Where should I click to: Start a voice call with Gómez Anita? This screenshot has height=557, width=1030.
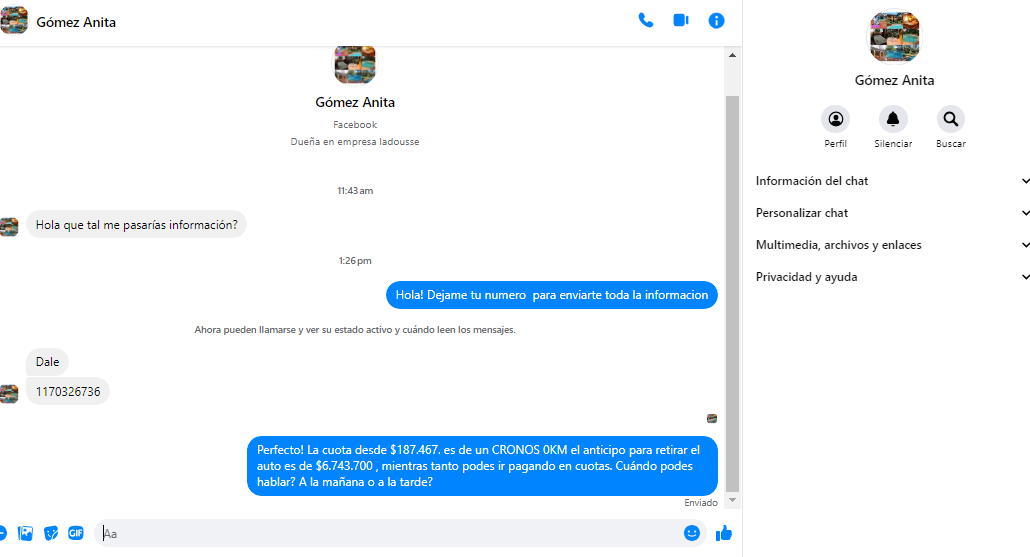(x=645, y=20)
